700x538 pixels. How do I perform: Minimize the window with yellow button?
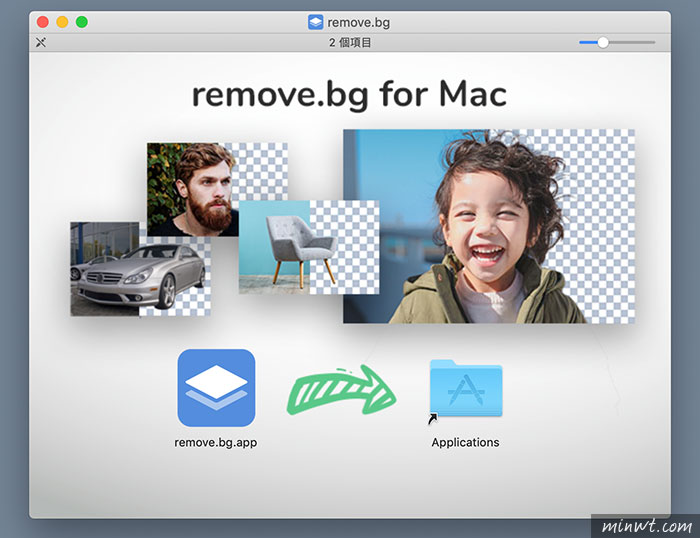click(62, 22)
